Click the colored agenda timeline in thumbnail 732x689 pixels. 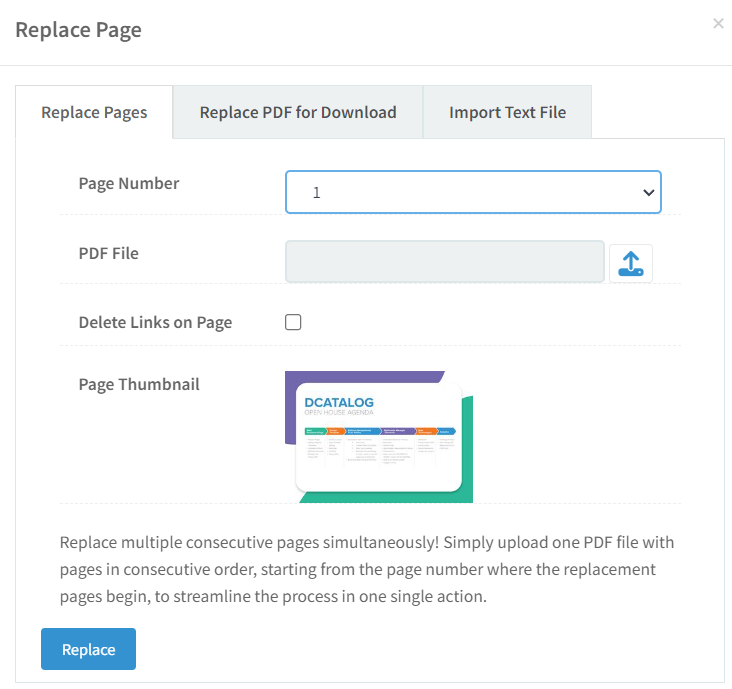click(379, 431)
